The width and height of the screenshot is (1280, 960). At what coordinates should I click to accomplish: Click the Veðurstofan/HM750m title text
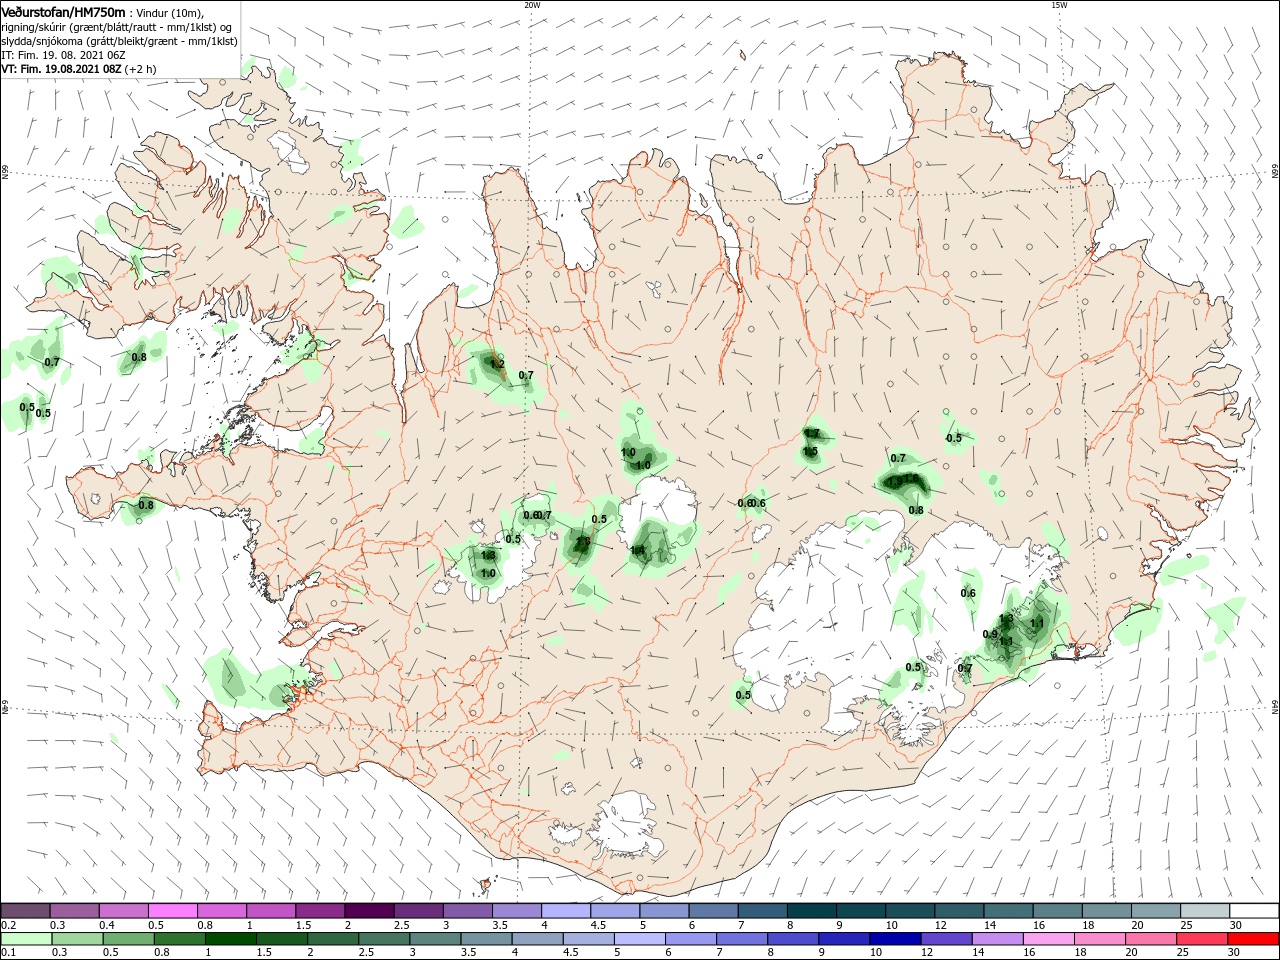pyautogui.click(x=64, y=12)
